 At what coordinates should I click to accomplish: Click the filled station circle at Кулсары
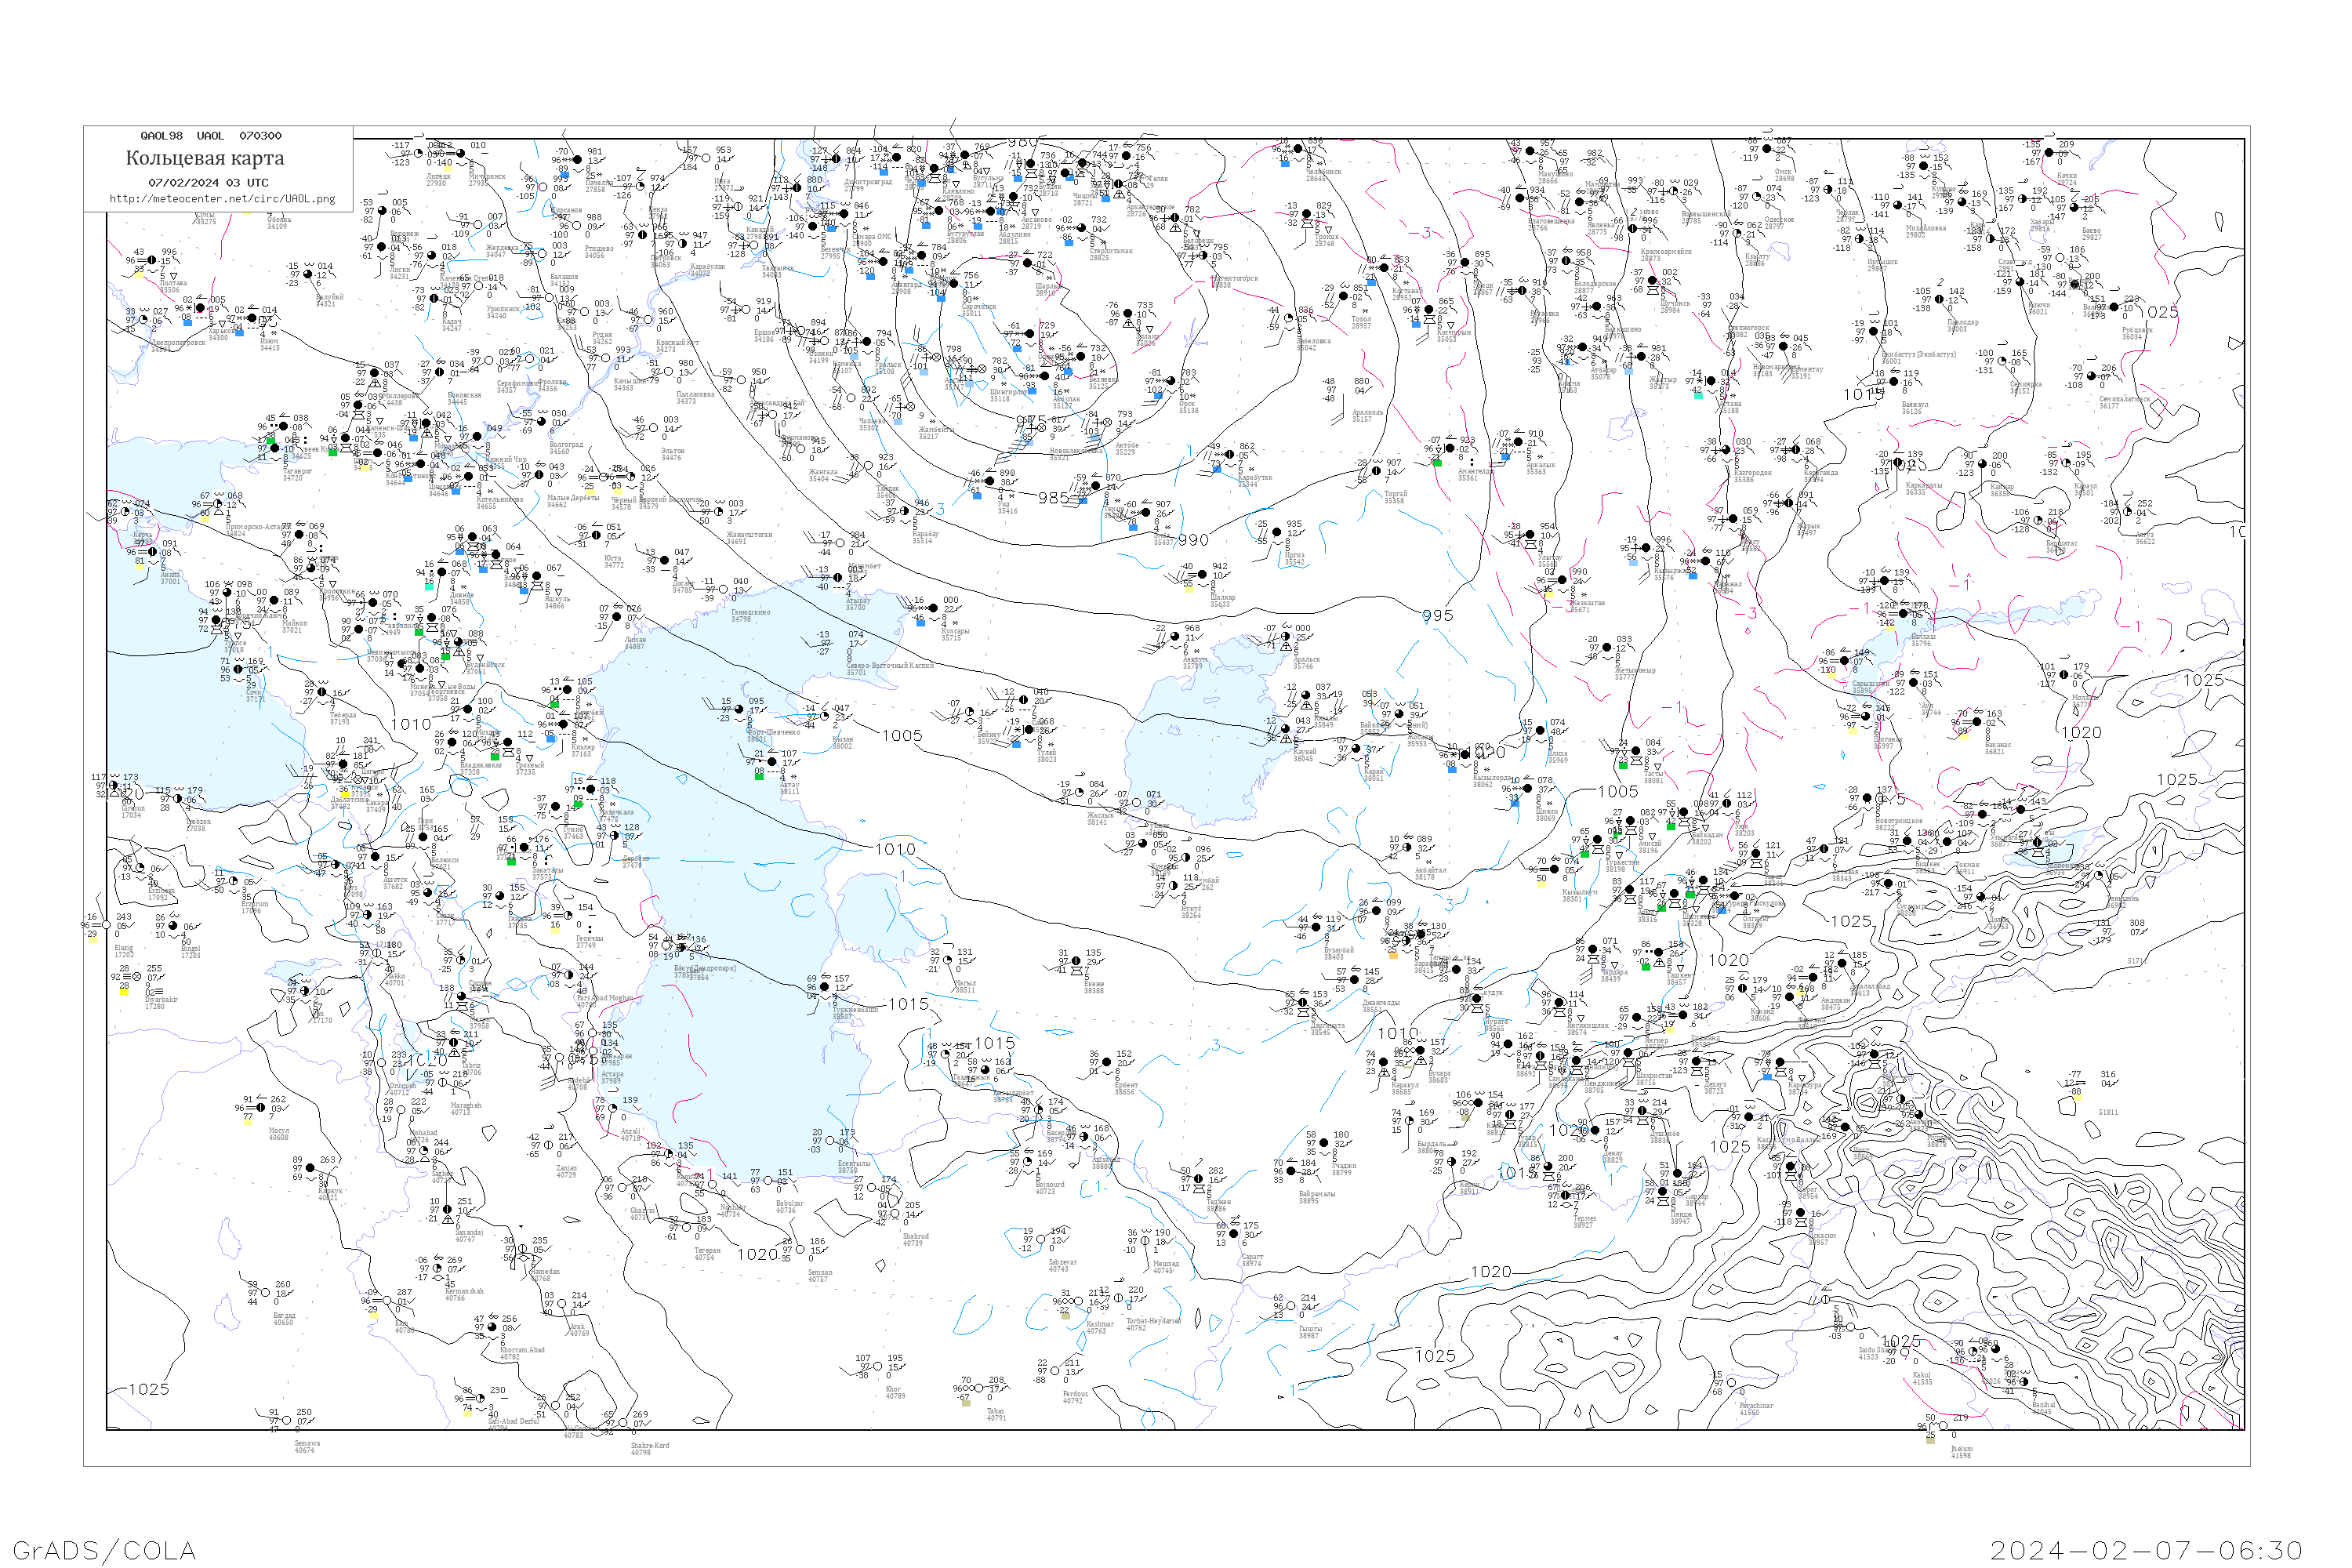click(x=934, y=608)
